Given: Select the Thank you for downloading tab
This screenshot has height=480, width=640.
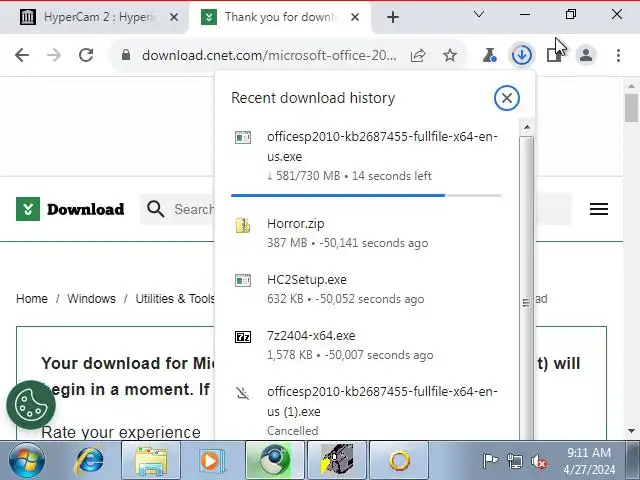Looking at the screenshot, I should pyautogui.click(x=280, y=17).
